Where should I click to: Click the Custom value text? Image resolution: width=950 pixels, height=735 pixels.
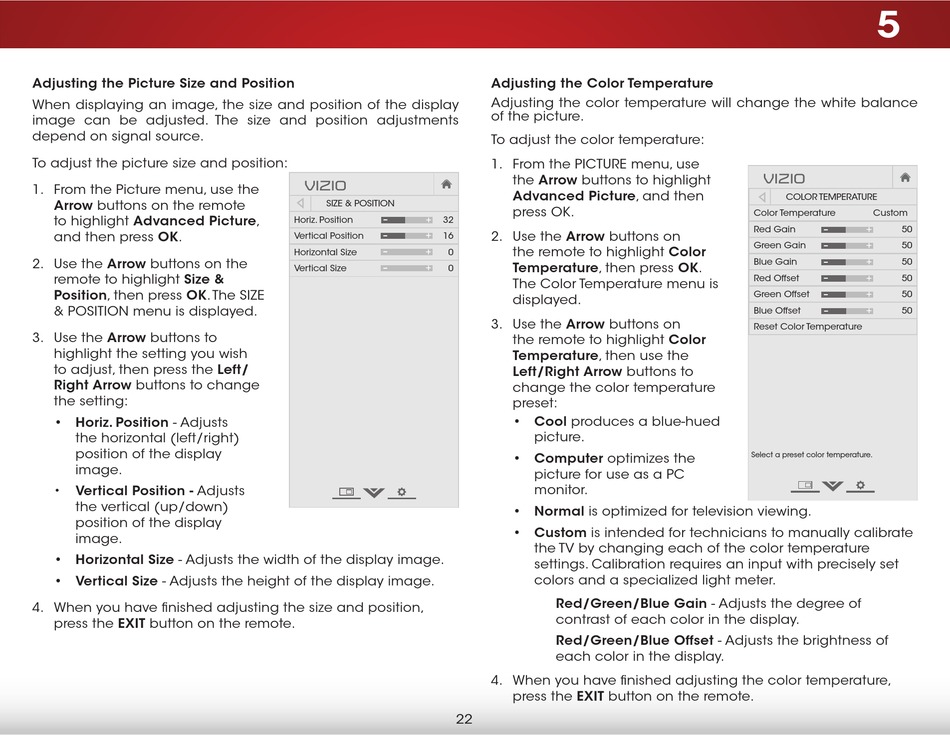(x=889, y=213)
